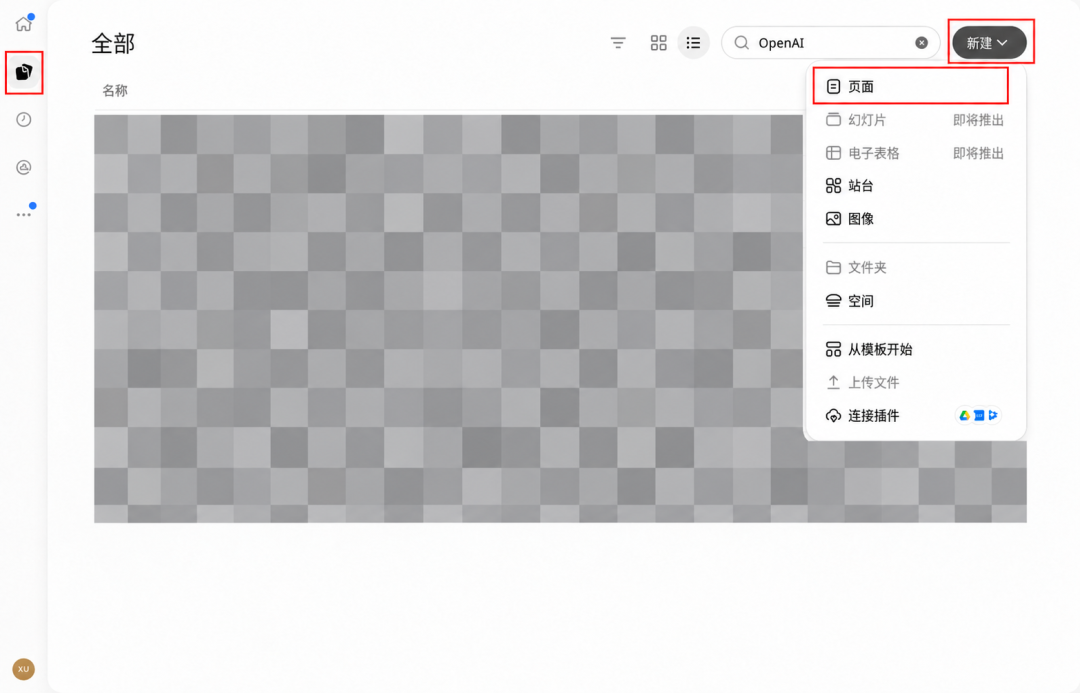Screen dimensions: 1080x693
Task: Select 连接插件 menu entry
Action: pyautogui.click(x=915, y=415)
